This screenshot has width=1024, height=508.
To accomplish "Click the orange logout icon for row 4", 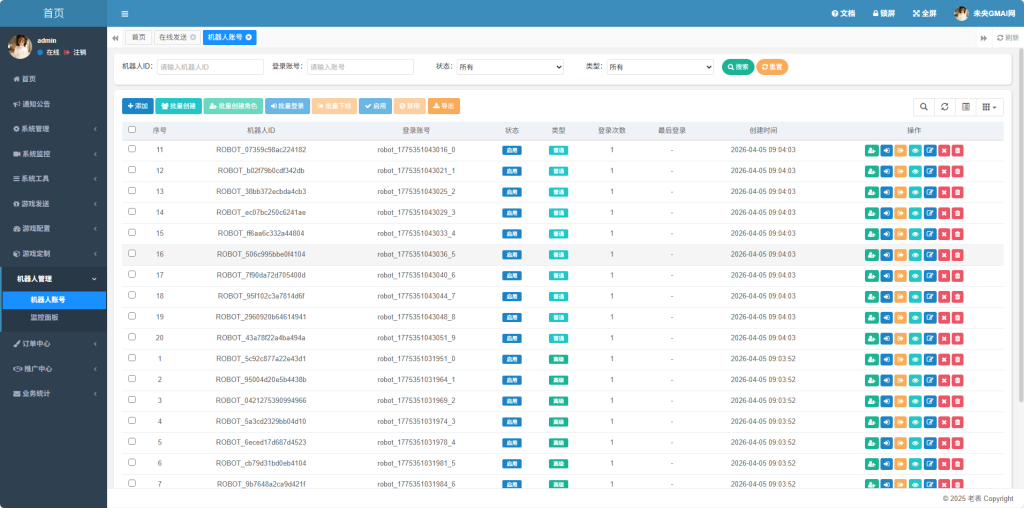I will [901, 422].
